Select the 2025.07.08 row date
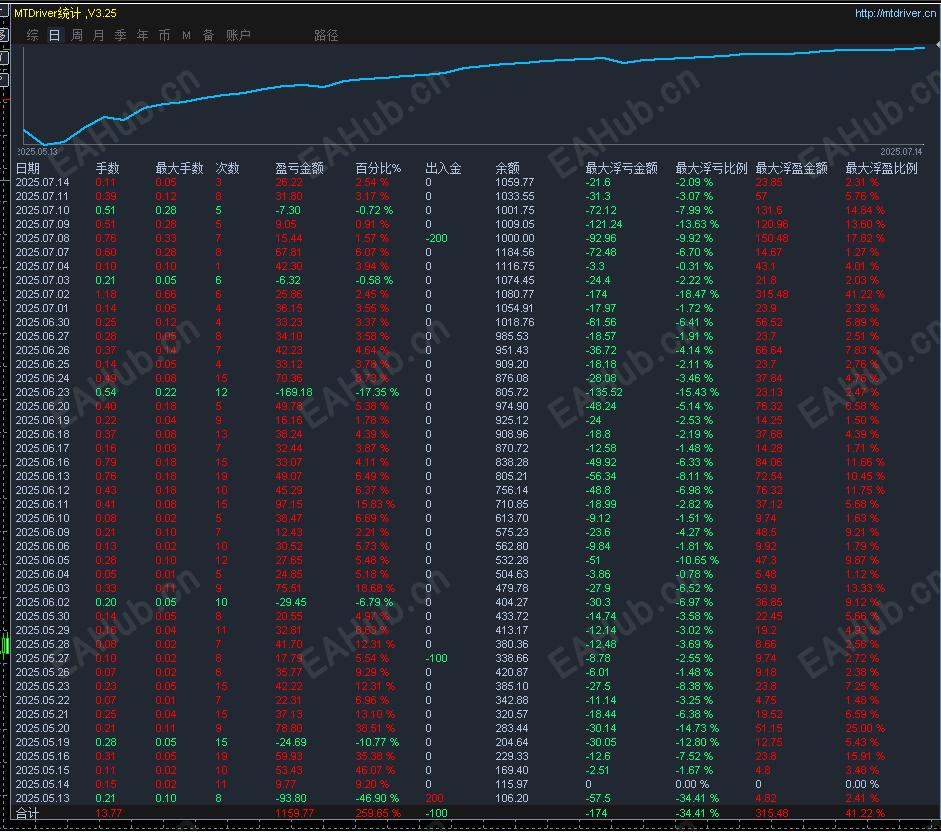941x832 pixels. click(x=42, y=238)
